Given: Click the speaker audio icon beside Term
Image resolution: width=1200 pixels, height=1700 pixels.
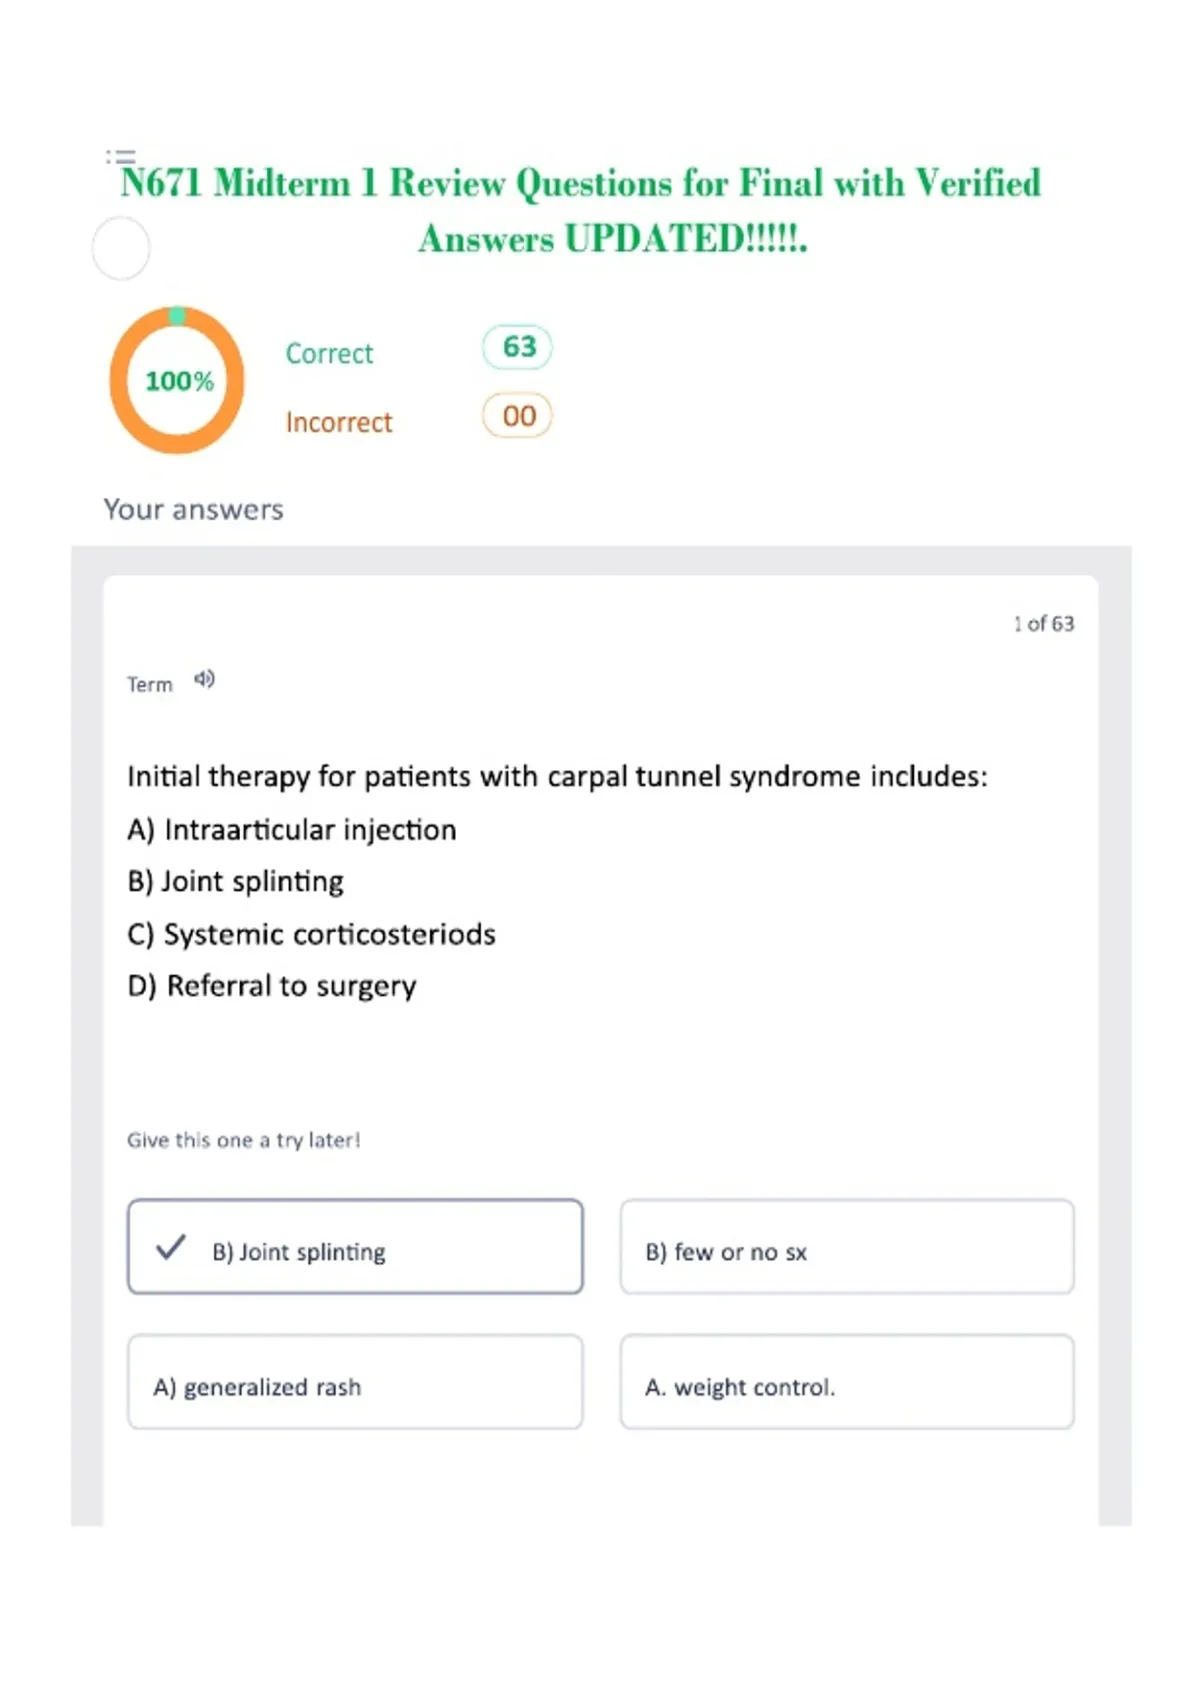Looking at the screenshot, I should [204, 680].
